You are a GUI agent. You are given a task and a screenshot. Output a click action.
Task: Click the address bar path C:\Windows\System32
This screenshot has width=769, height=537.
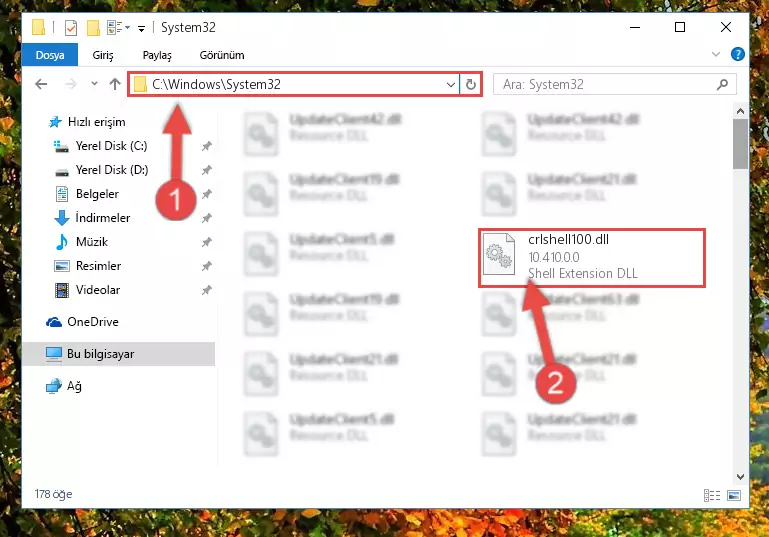tap(216, 84)
